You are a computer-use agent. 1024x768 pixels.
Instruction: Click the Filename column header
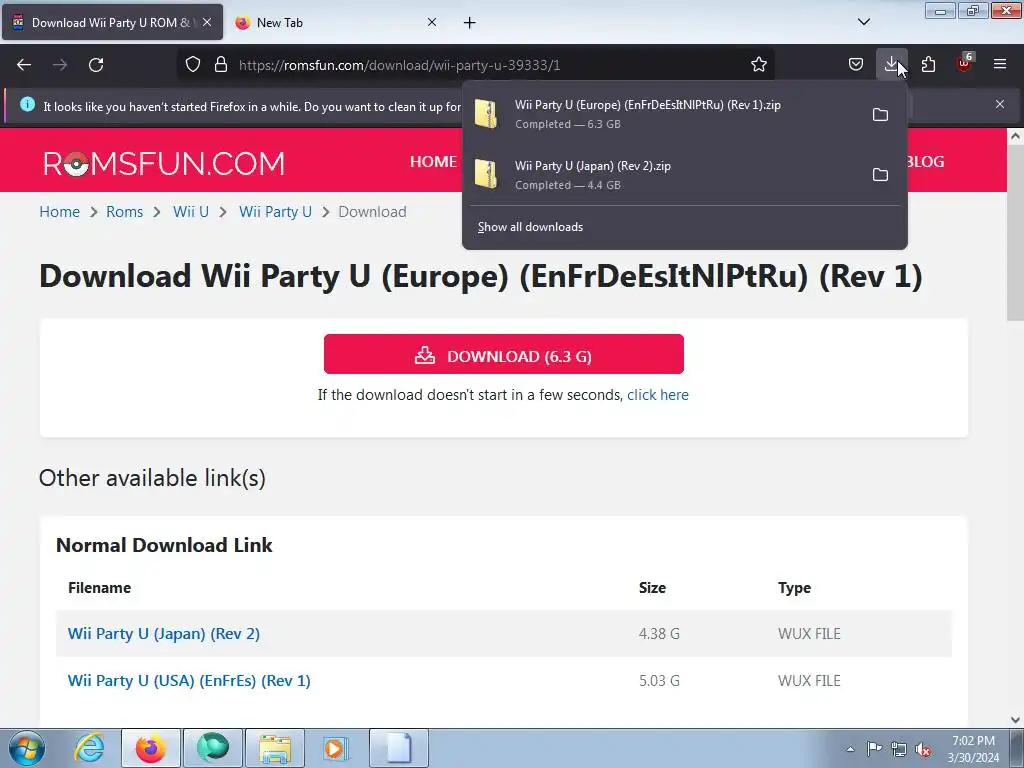(x=99, y=588)
